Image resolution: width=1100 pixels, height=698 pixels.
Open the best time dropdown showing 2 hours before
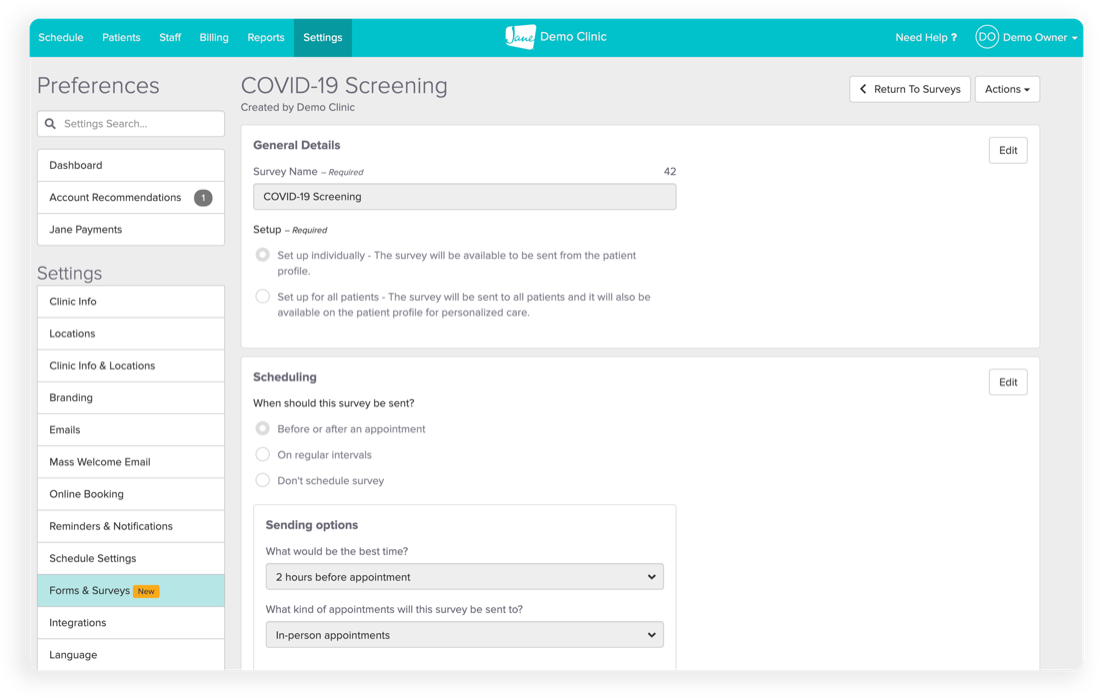tap(464, 576)
